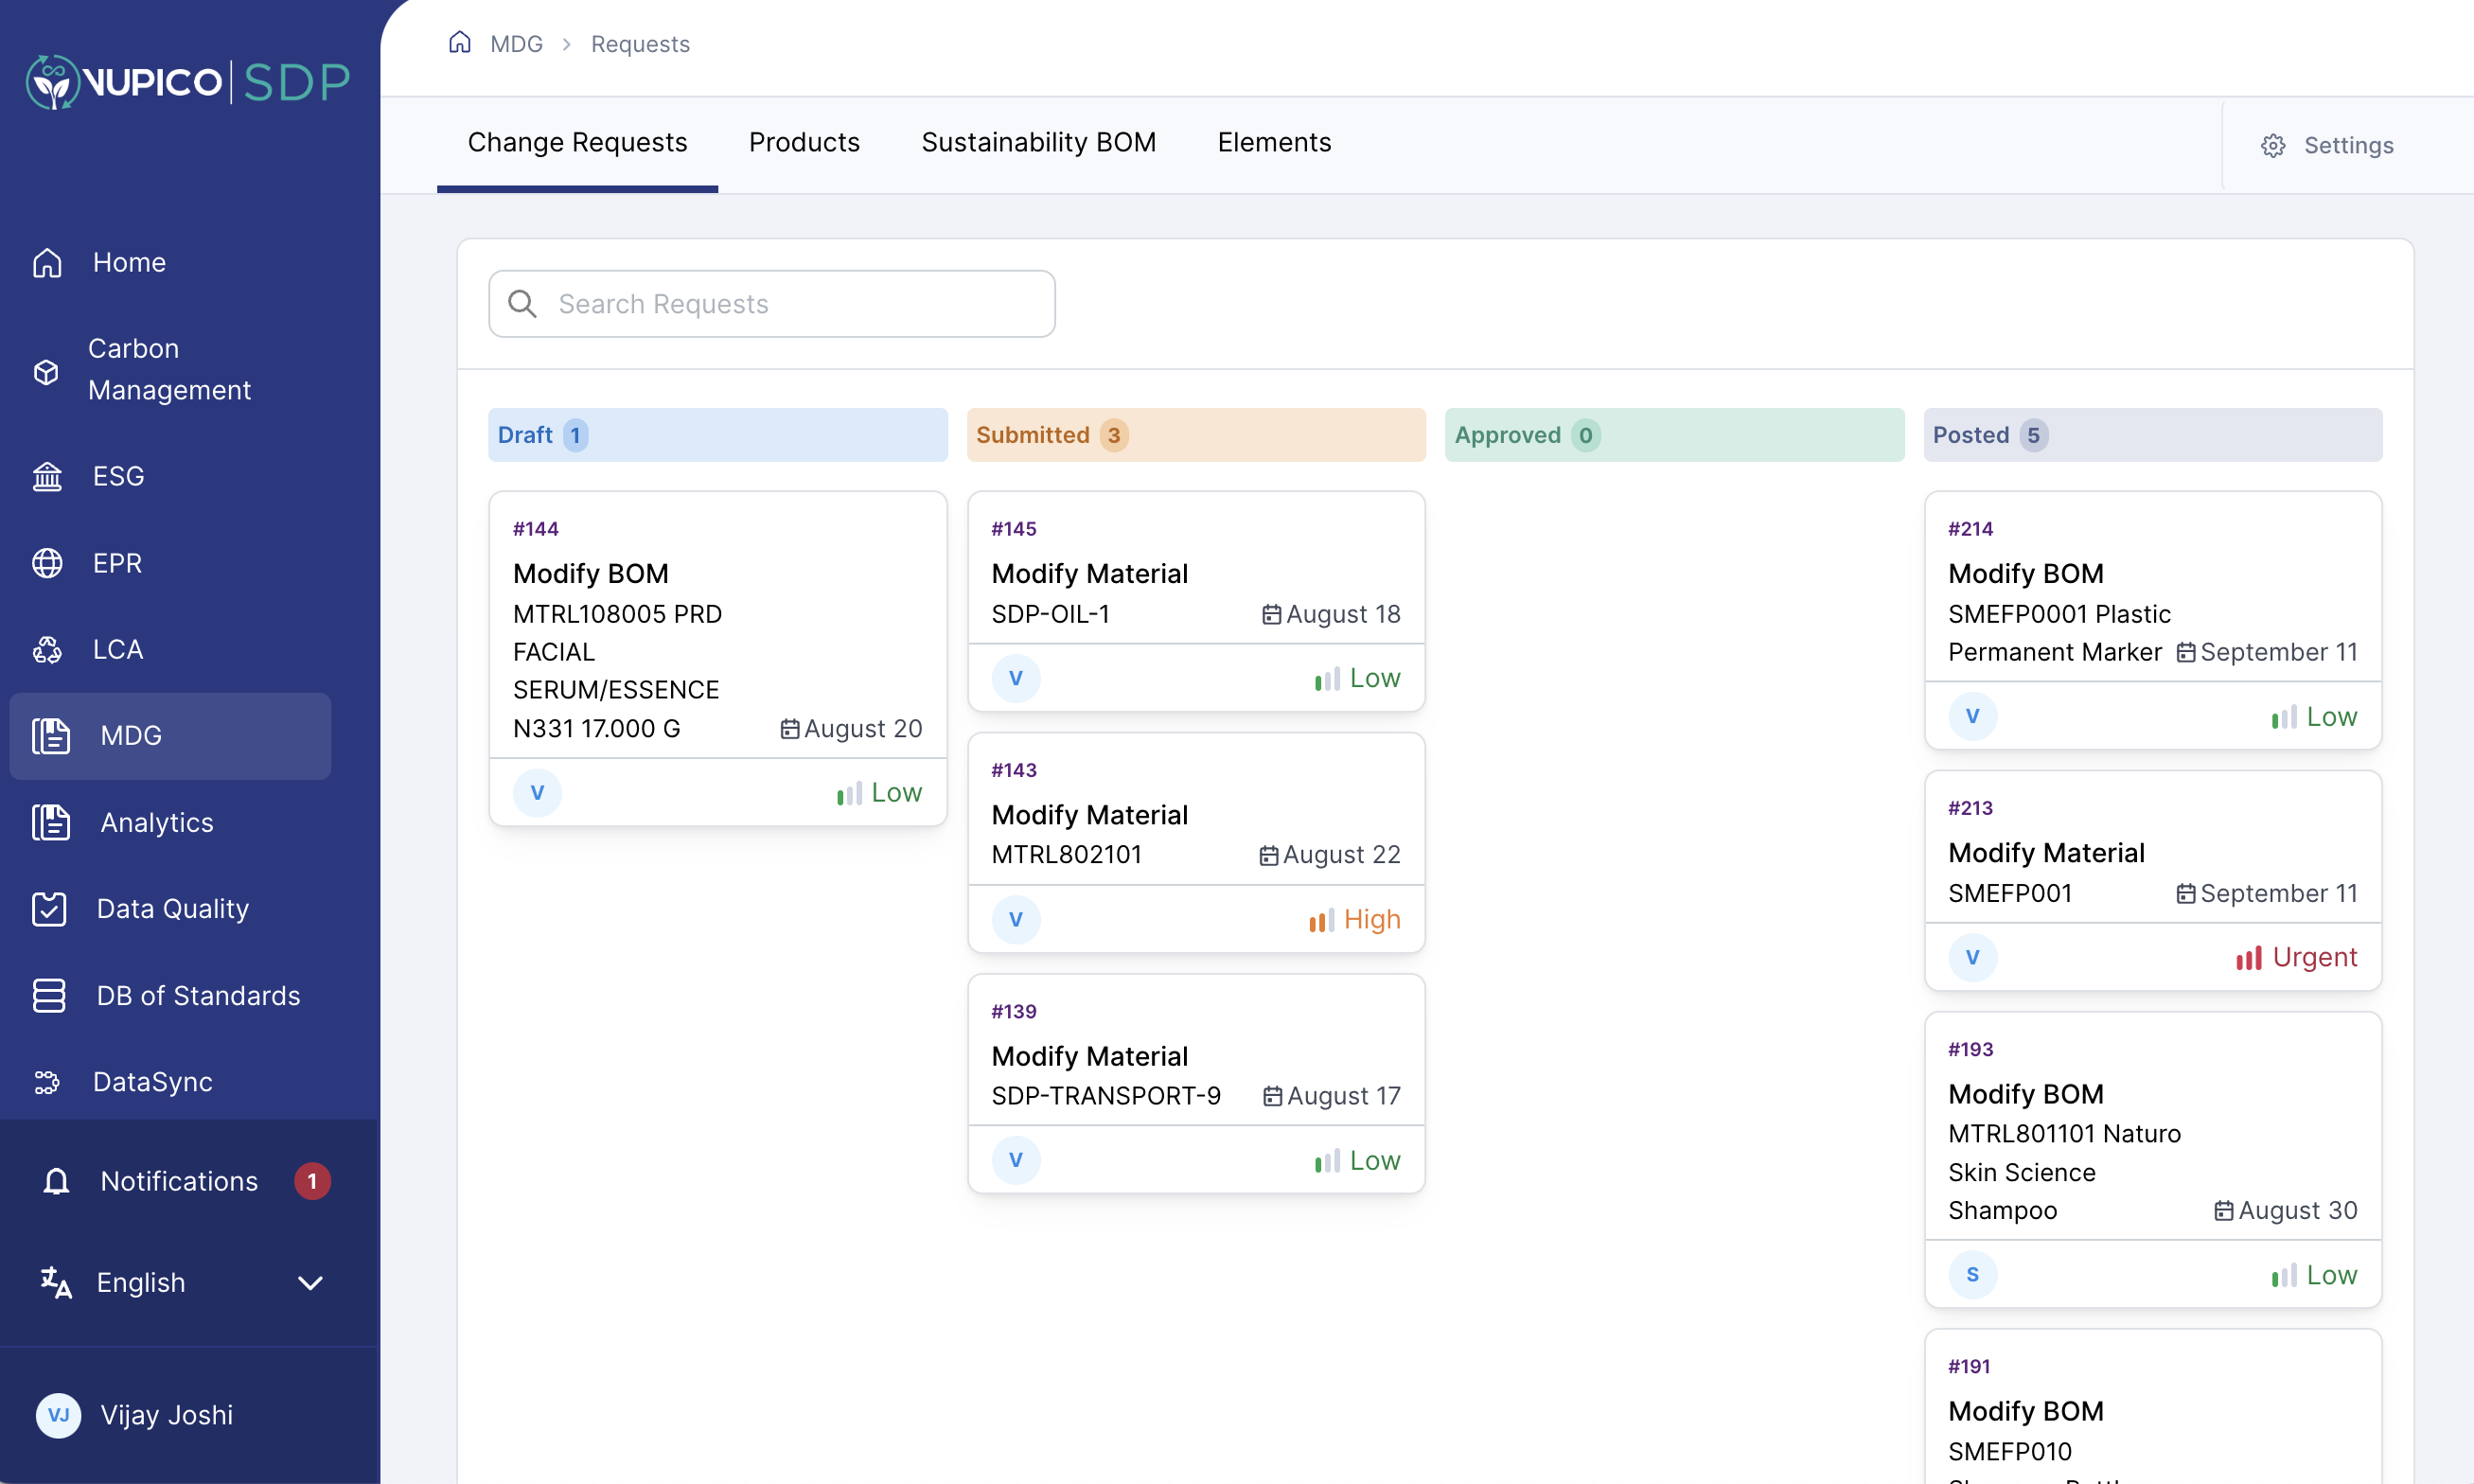Click the red notification count badge
This screenshot has height=1484, width=2474.
click(312, 1181)
